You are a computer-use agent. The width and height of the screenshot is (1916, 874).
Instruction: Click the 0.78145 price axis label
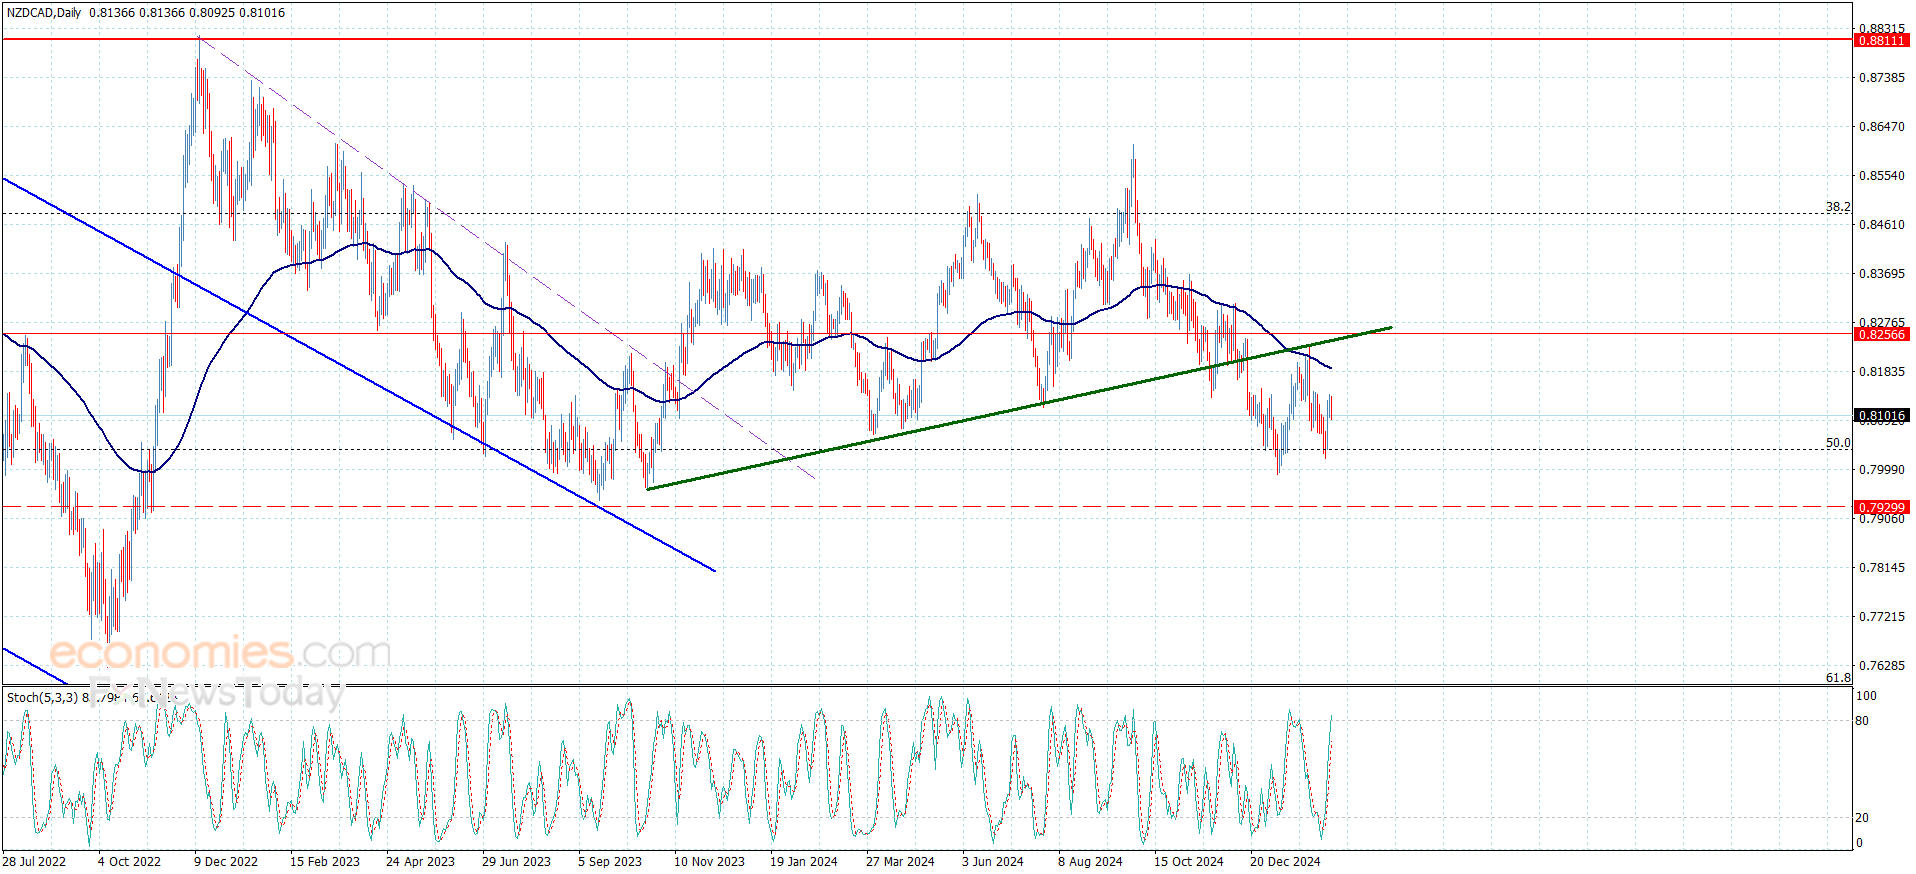pyautogui.click(x=1881, y=568)
